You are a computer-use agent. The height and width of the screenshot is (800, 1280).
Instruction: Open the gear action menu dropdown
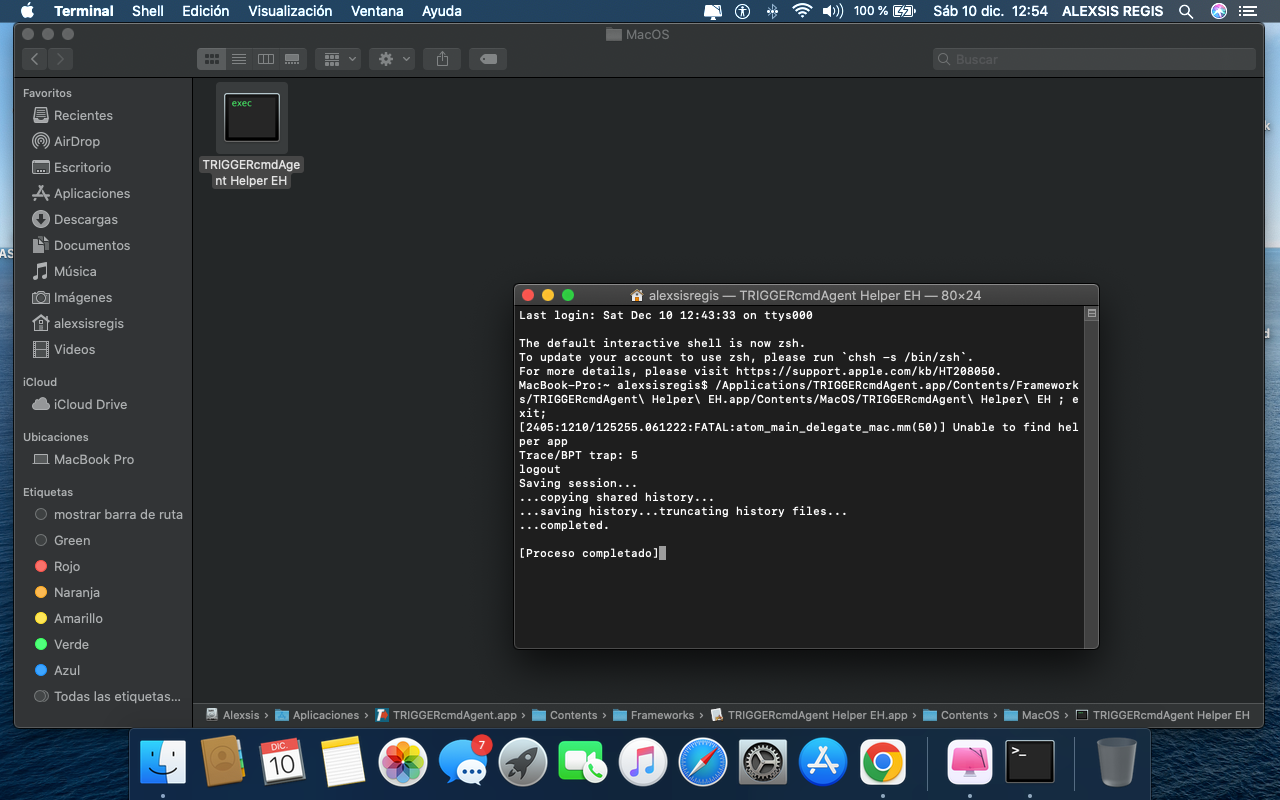[391, 59]
